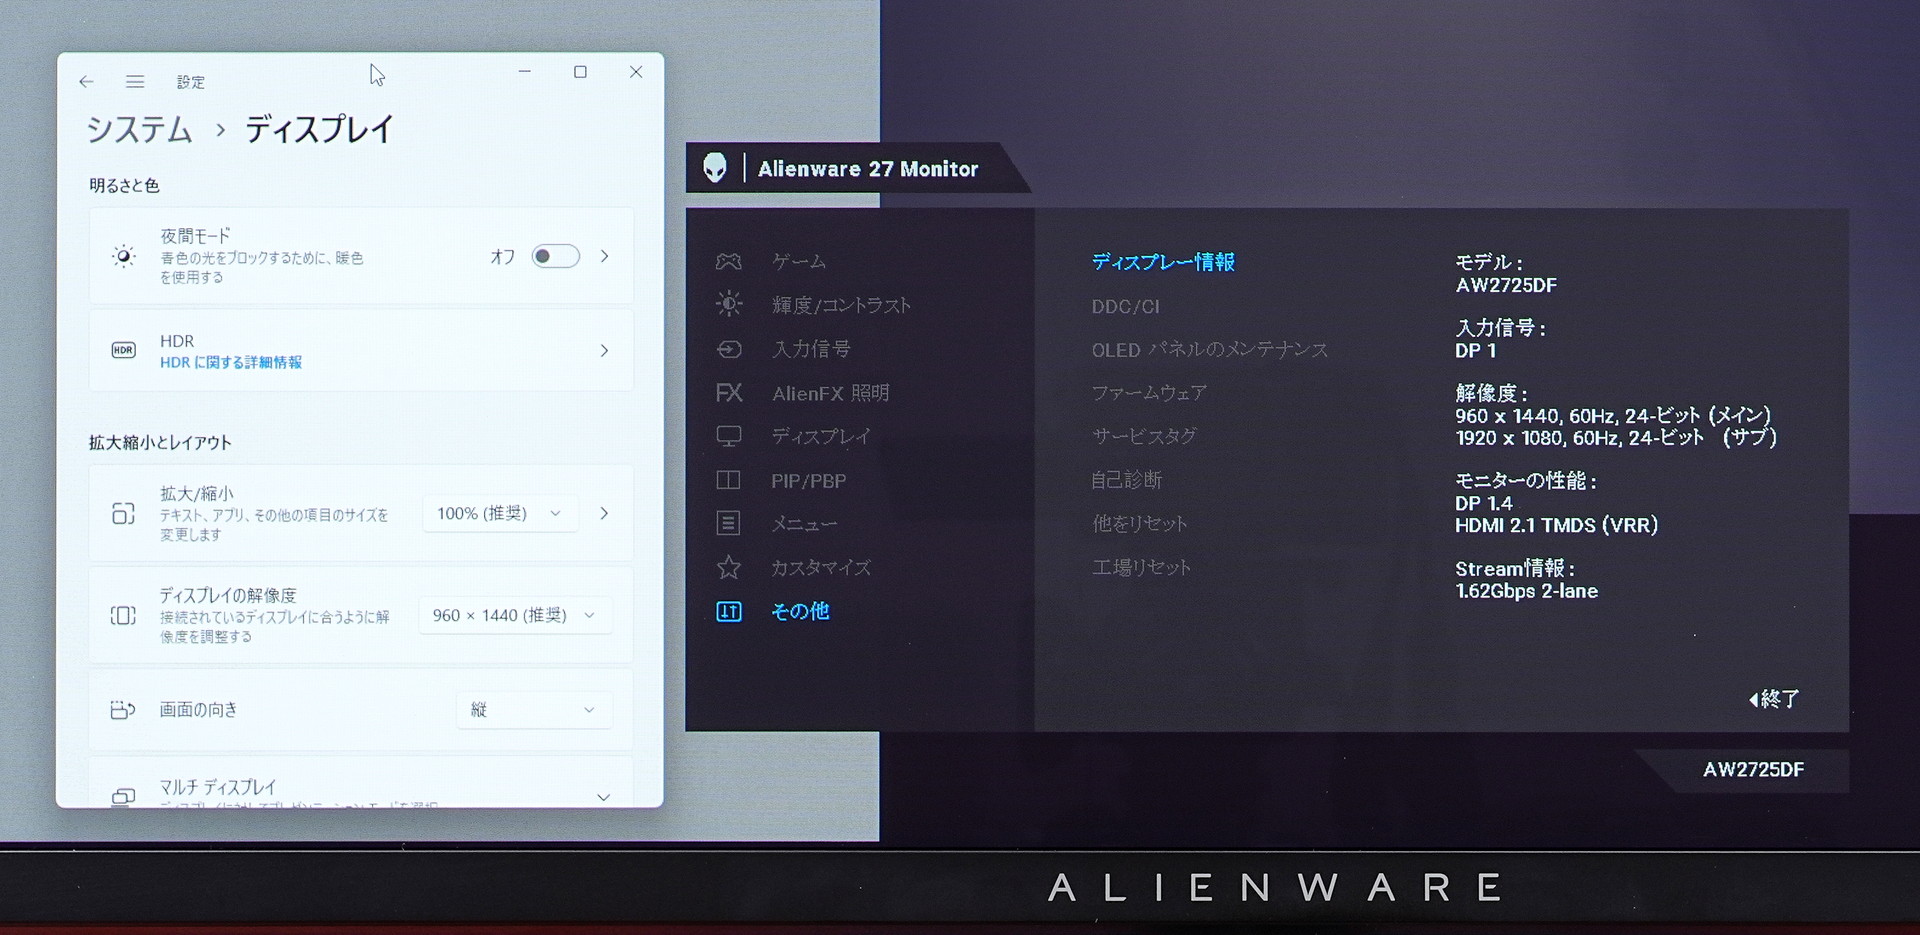Click the 夜間モード label
Viewport: 1920px width, 935px height.
(x=195, y=236)
